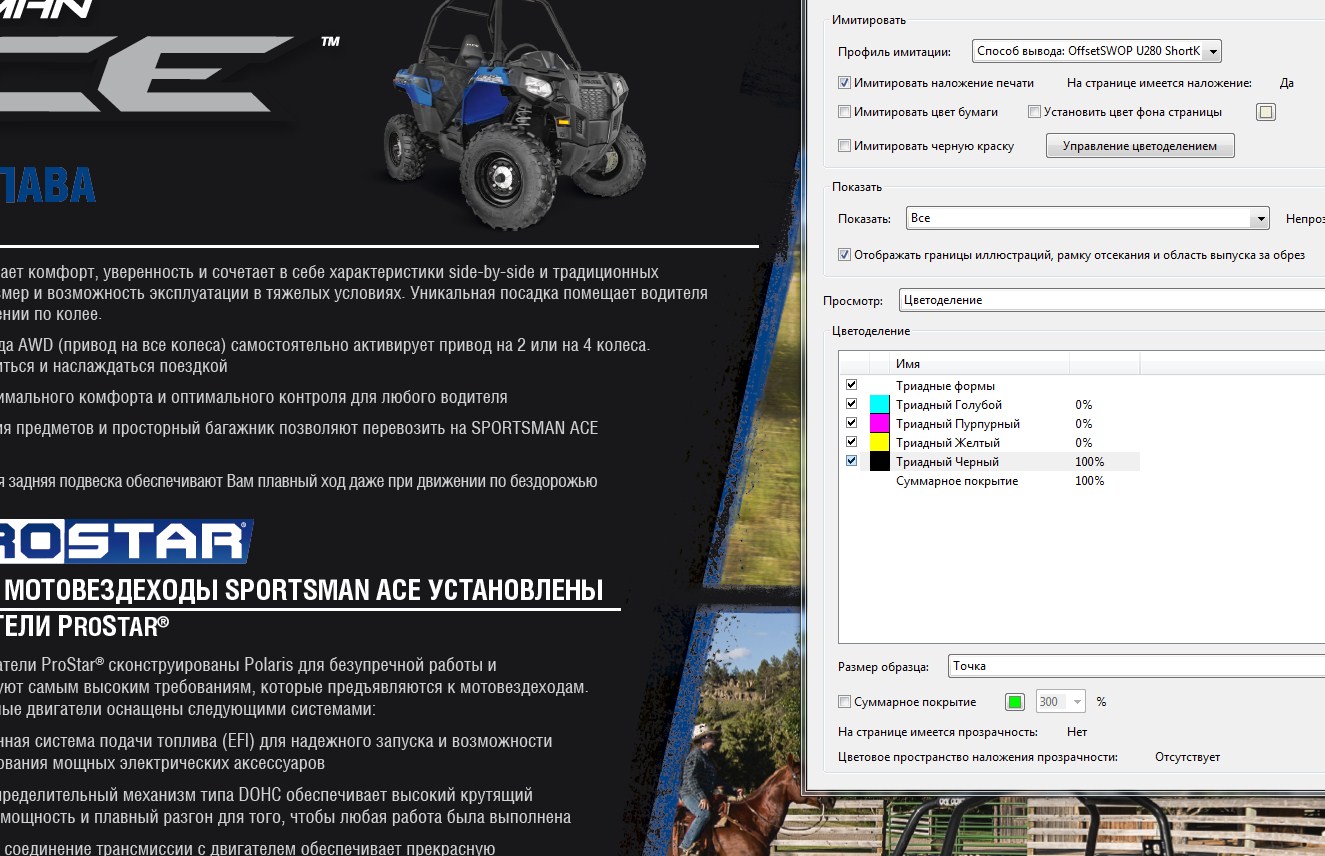Open the 'Размер образца' dropdown set to Точка
The height and width of the screenshot is (856, 1325).
(x=1136, y=666)
